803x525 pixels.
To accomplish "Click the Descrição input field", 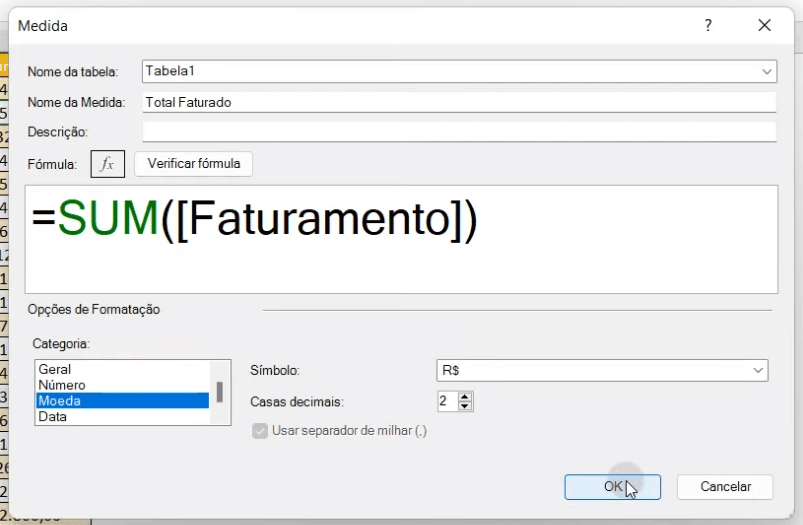I will [459, 132].
